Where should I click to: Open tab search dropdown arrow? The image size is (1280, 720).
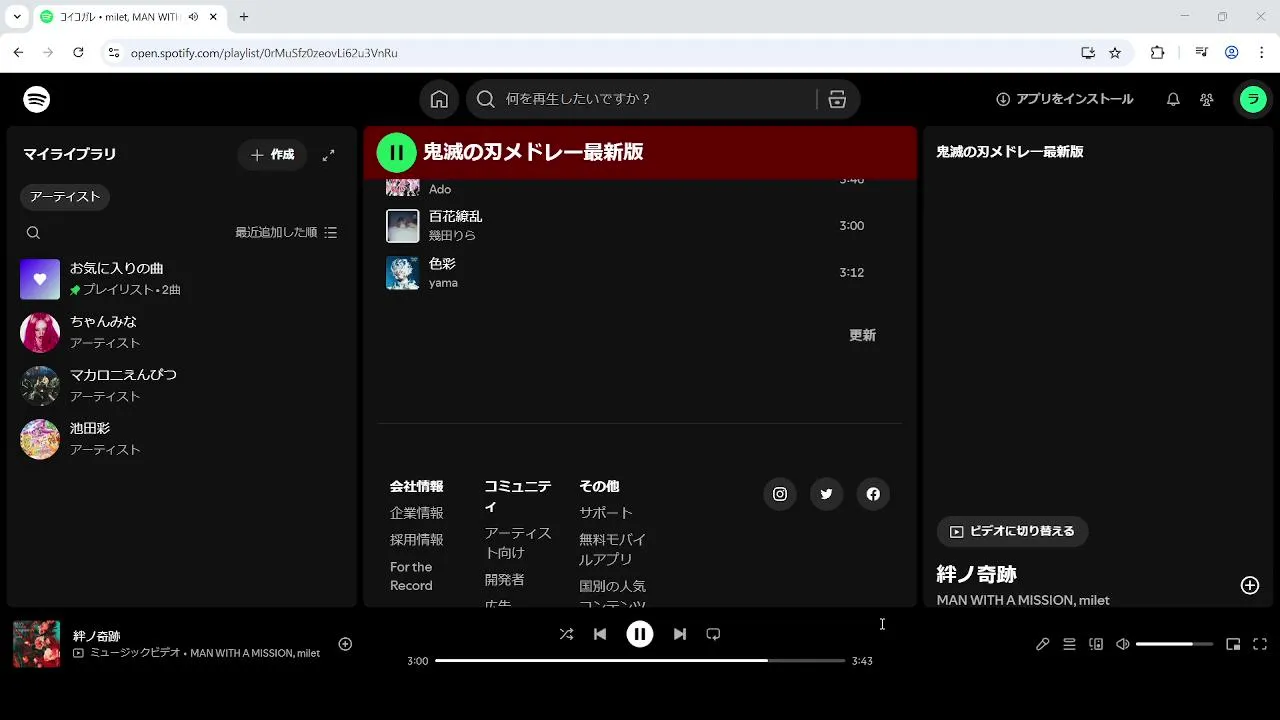17,17
